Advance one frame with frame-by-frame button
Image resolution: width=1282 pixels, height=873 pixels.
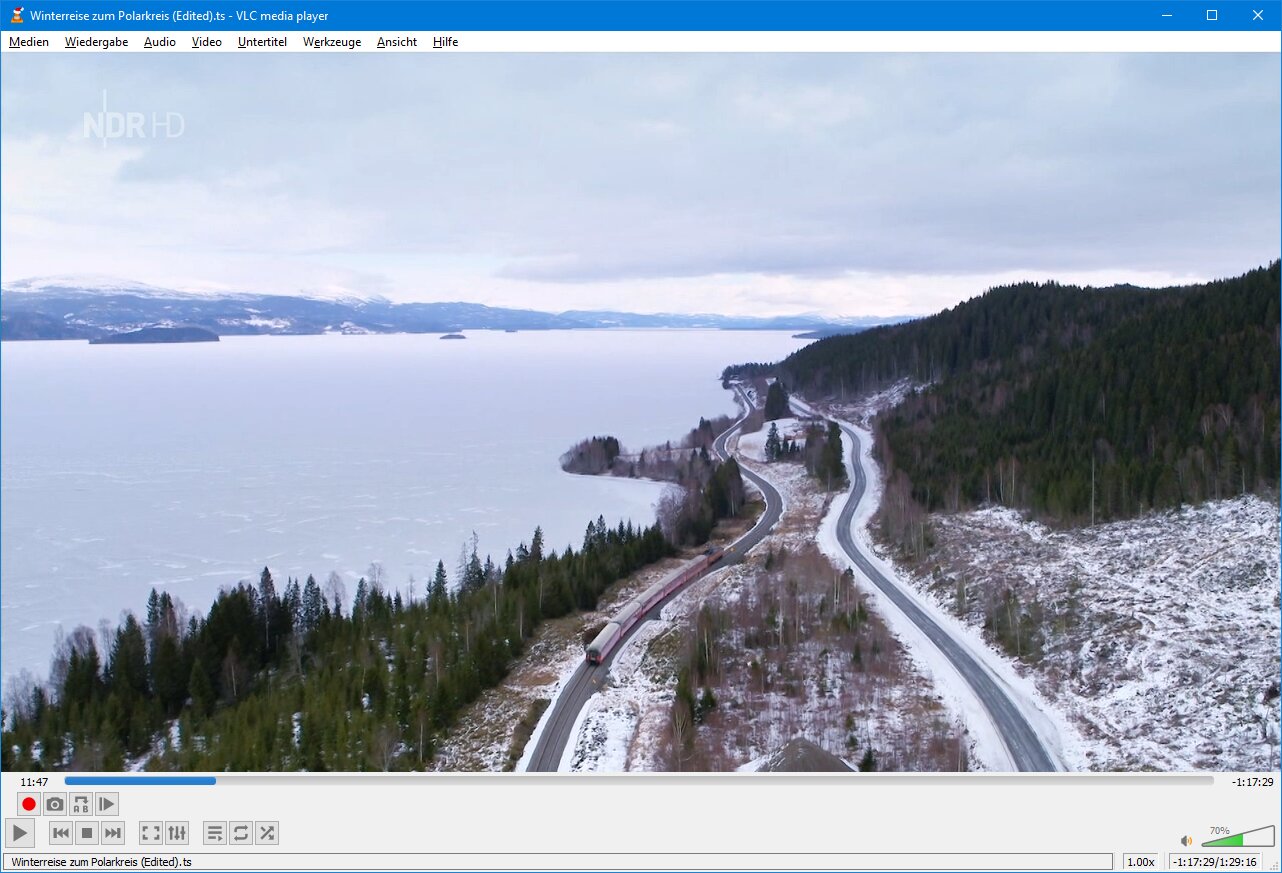pos(107,804)
